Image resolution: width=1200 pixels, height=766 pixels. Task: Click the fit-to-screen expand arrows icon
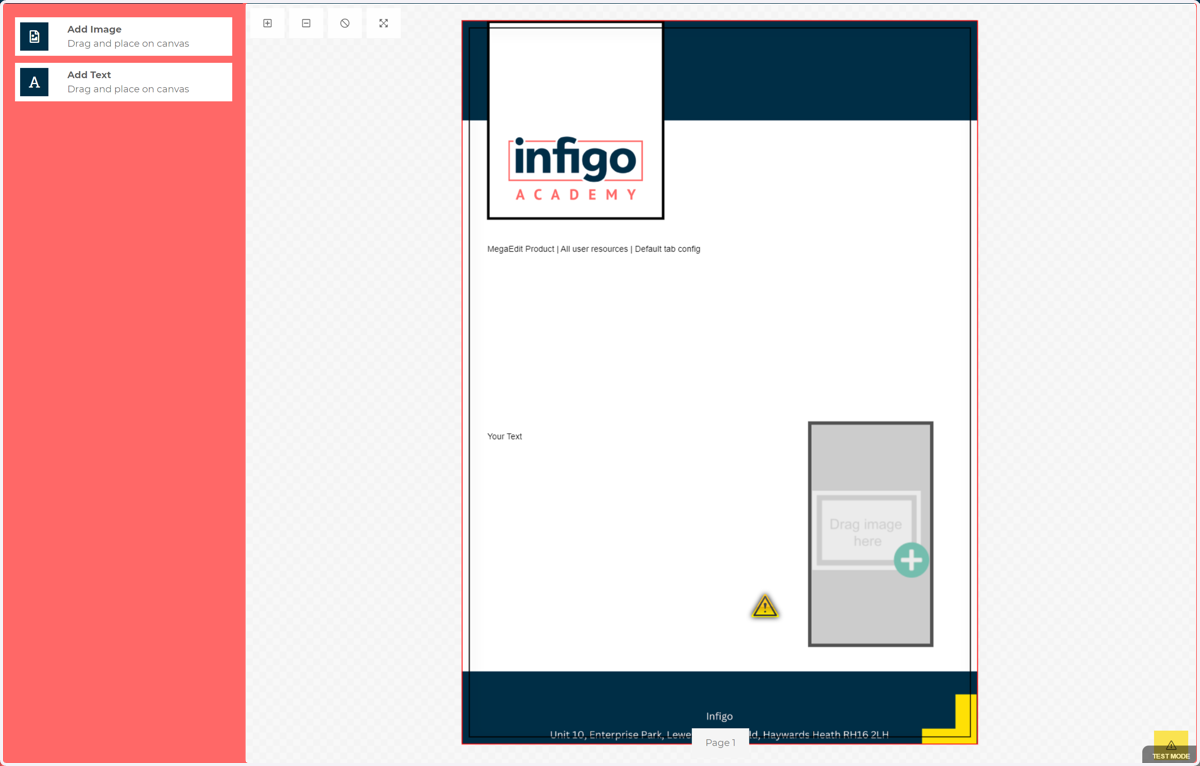tap(384, 23)
